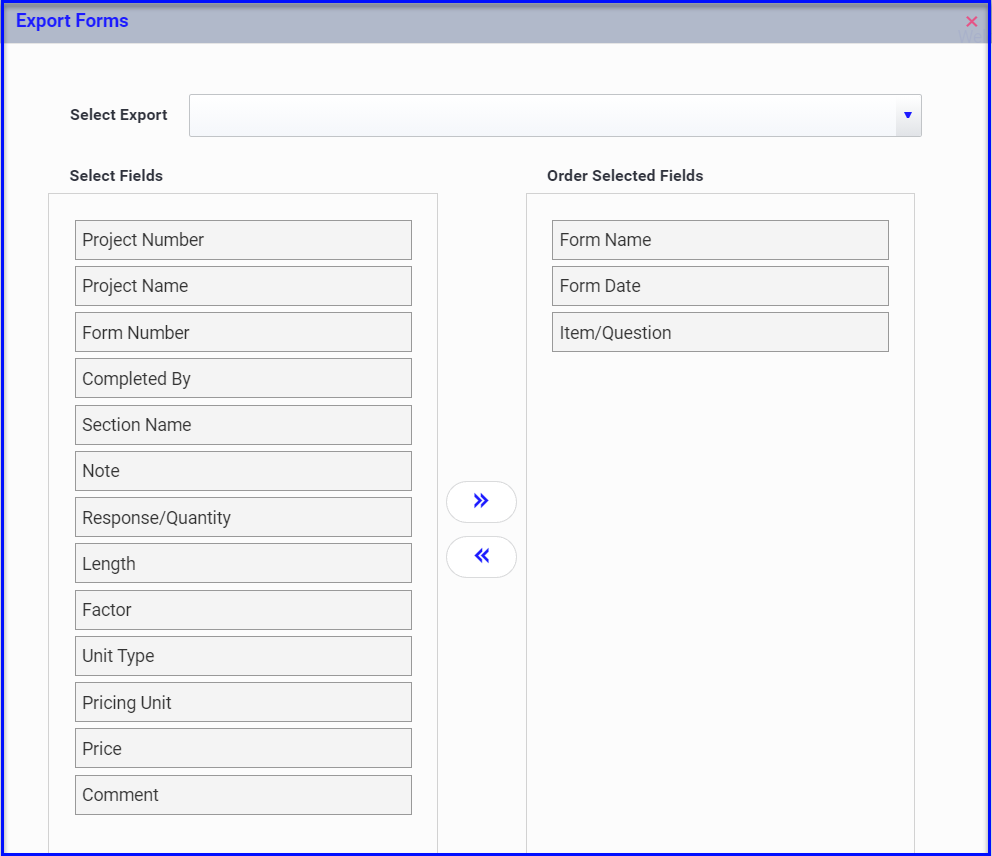The image size is (992, 856).
Task: Open the Select Export dropdown arrow
Action: [x=908, y=115]
